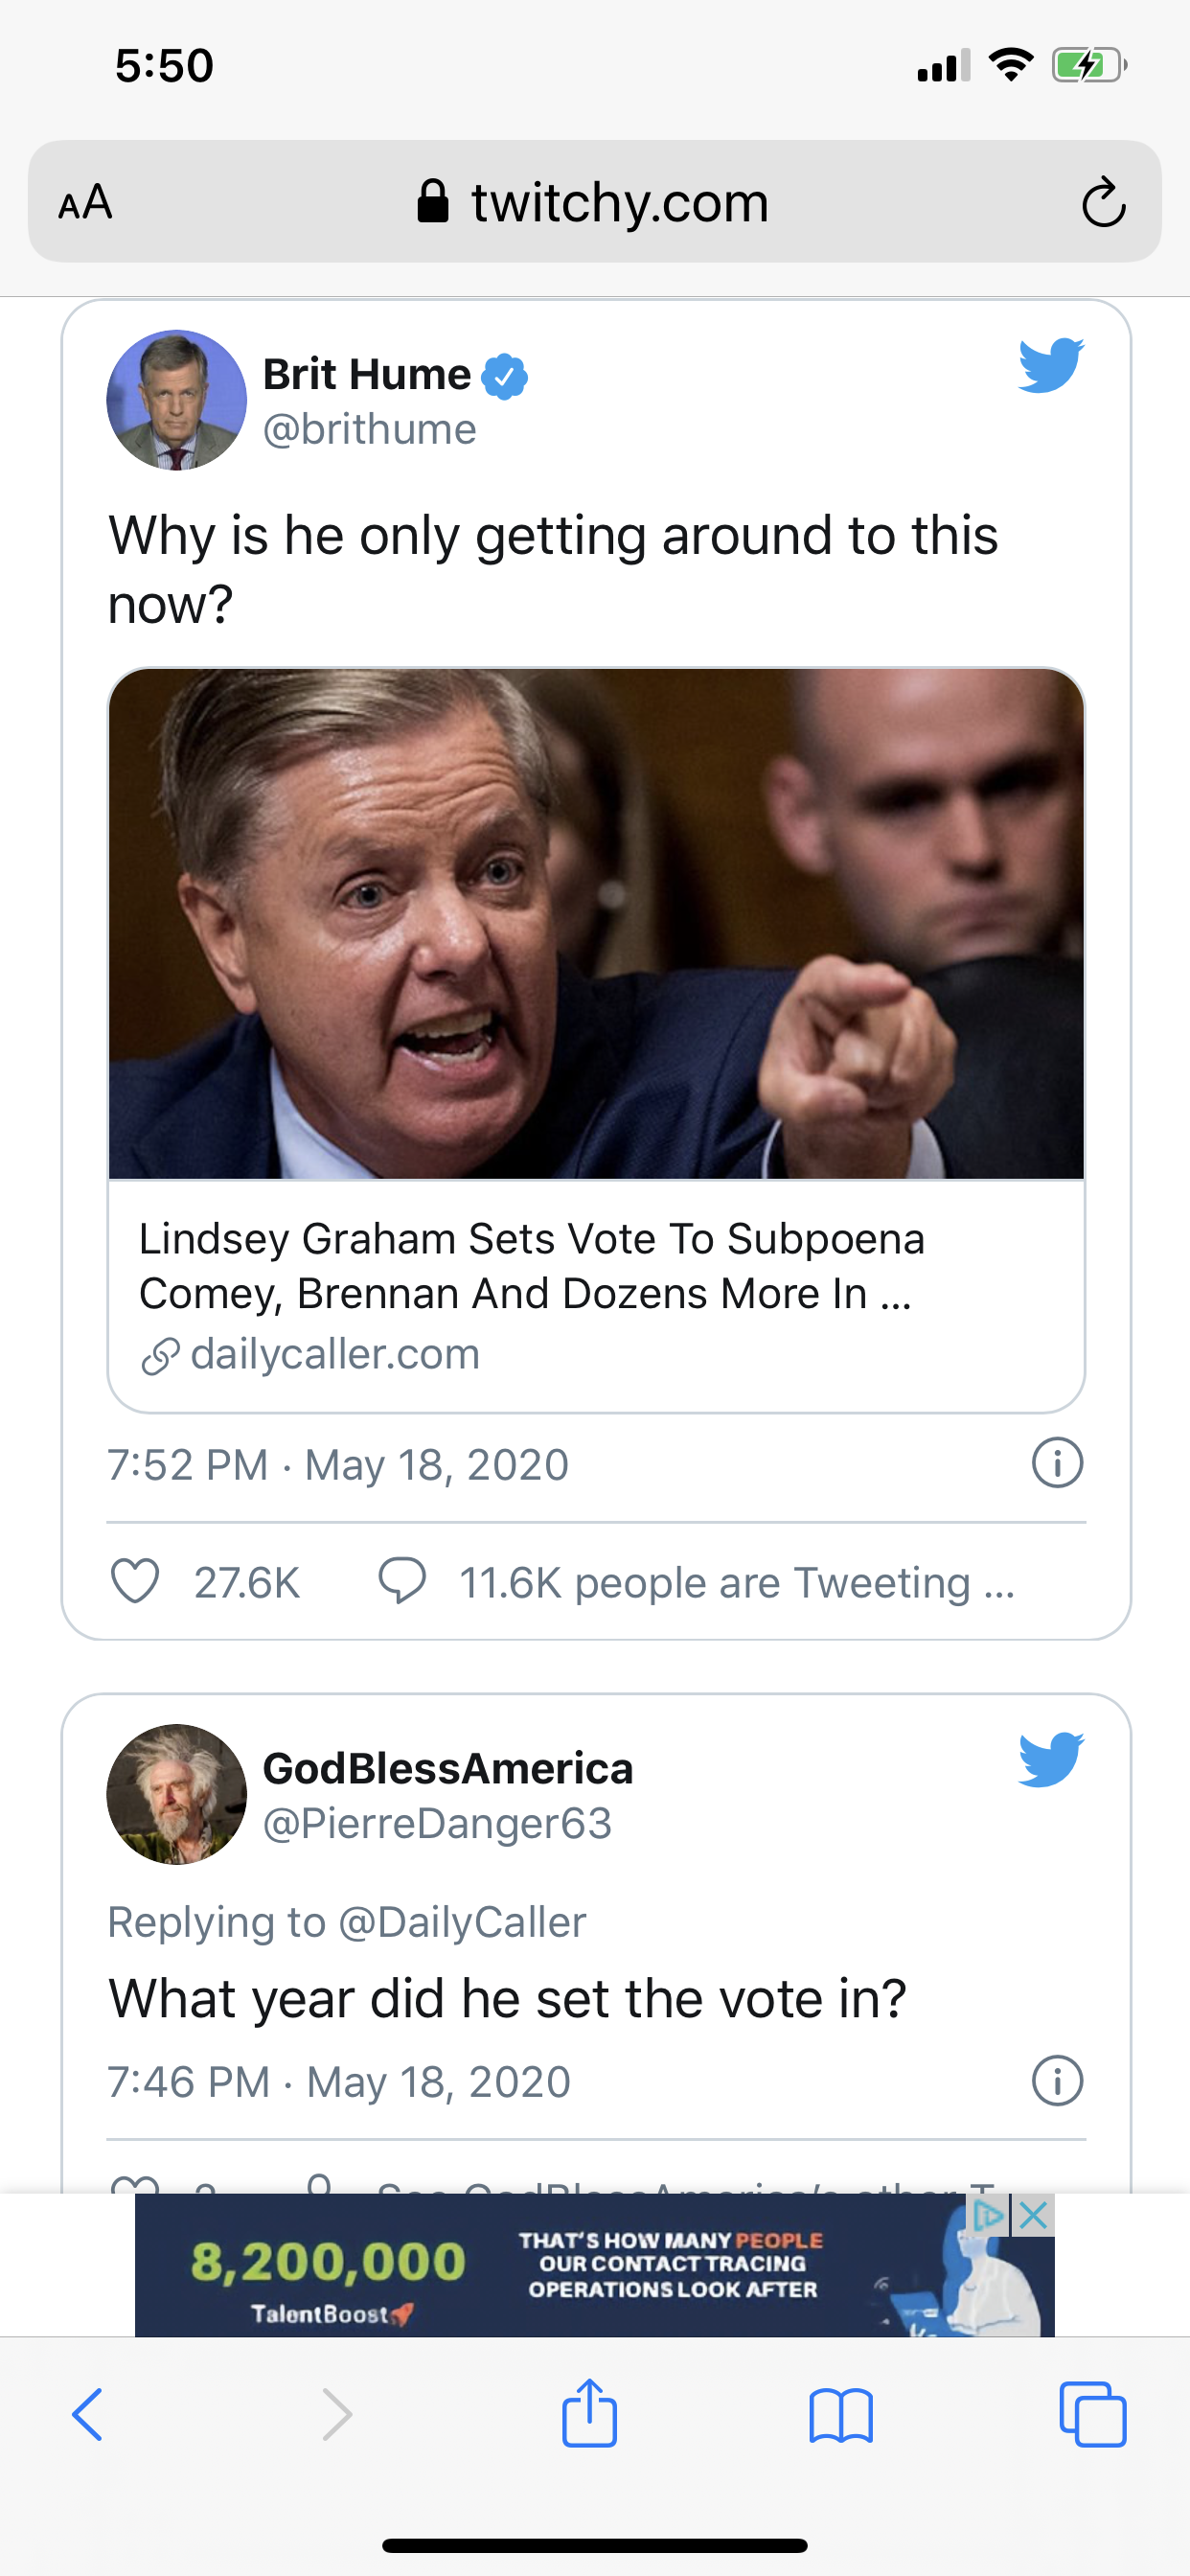Open the Safari share sheet icon
The image size is (1190, 2576).
[x=589, y=2414]
